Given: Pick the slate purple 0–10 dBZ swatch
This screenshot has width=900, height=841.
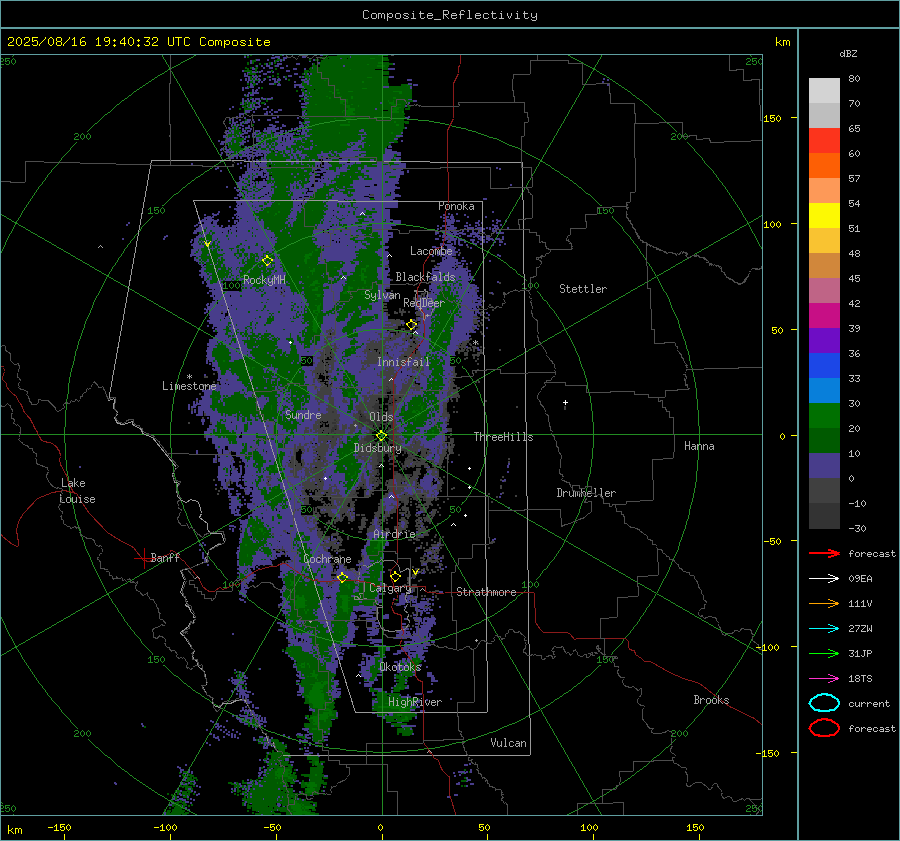Looking at the screenshot, I should click(824, 466).
